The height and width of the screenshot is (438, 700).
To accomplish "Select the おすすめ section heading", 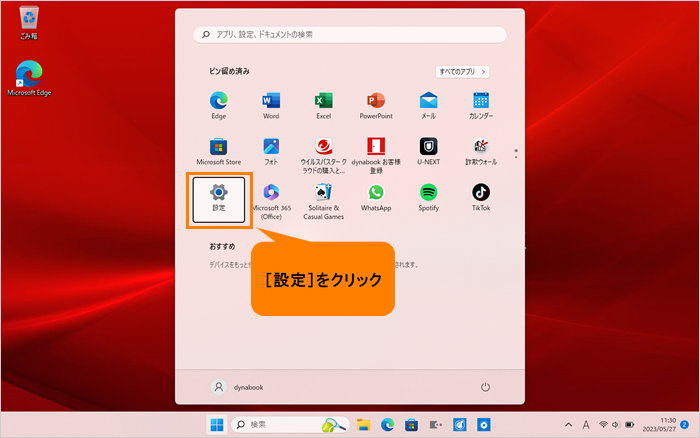I will tap(222, 246).
